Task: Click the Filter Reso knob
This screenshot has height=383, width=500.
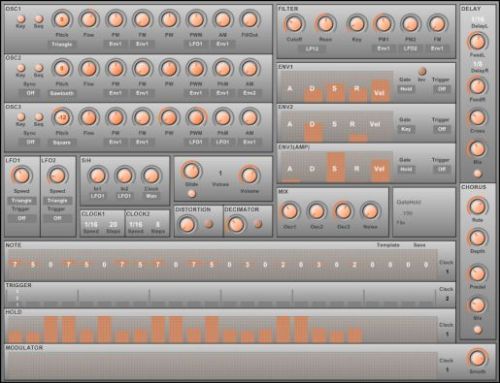Action: [x=325, y=24]
